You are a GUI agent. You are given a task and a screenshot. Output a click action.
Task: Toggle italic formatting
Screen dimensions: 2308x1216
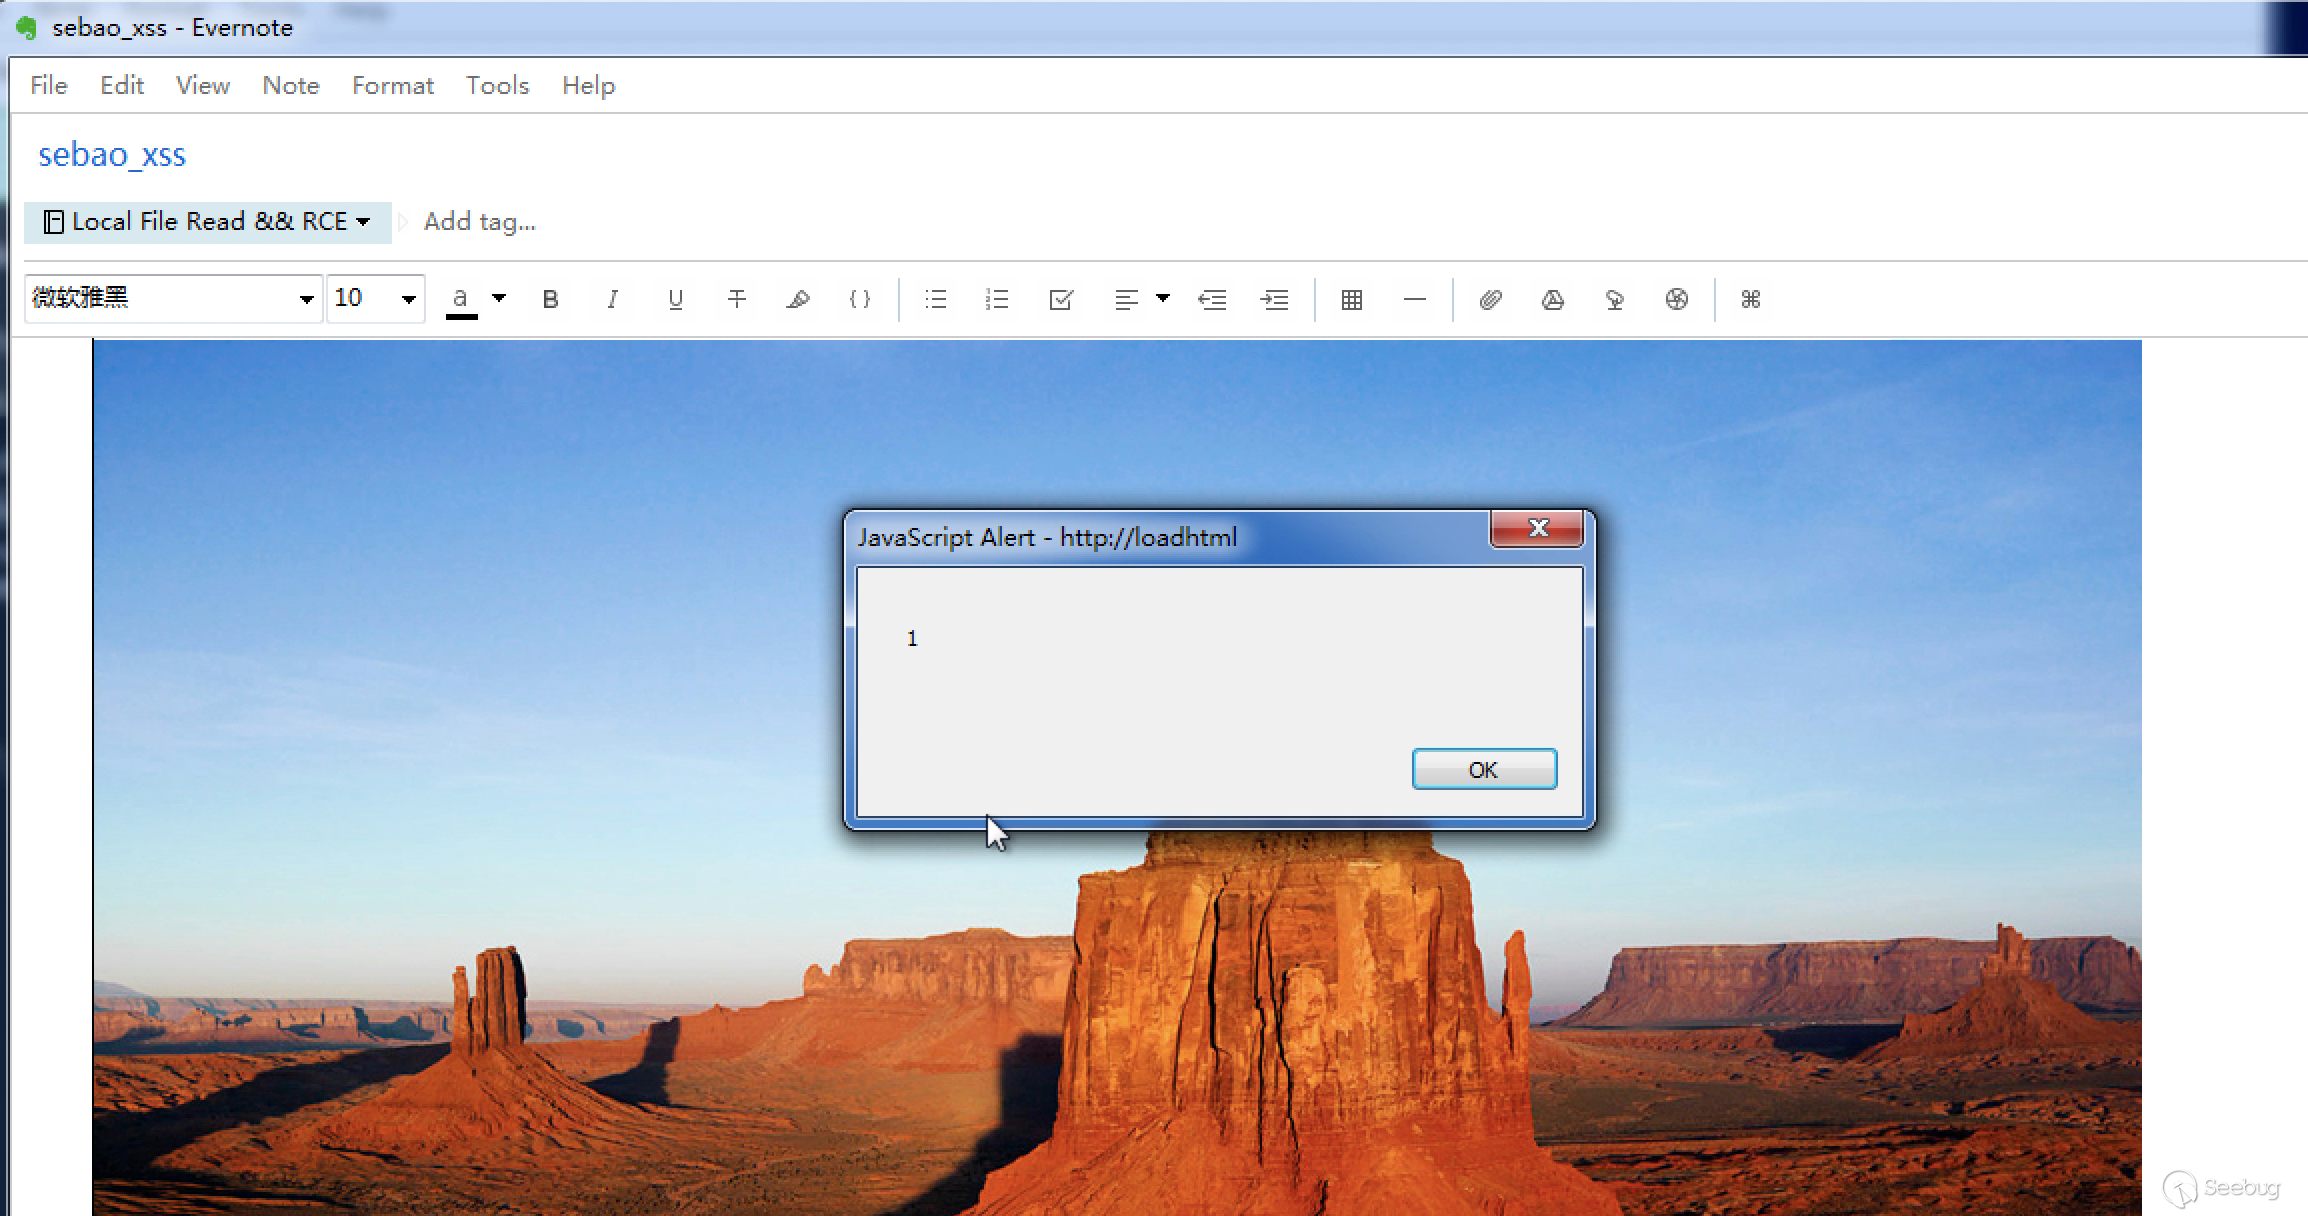[612, 299]
